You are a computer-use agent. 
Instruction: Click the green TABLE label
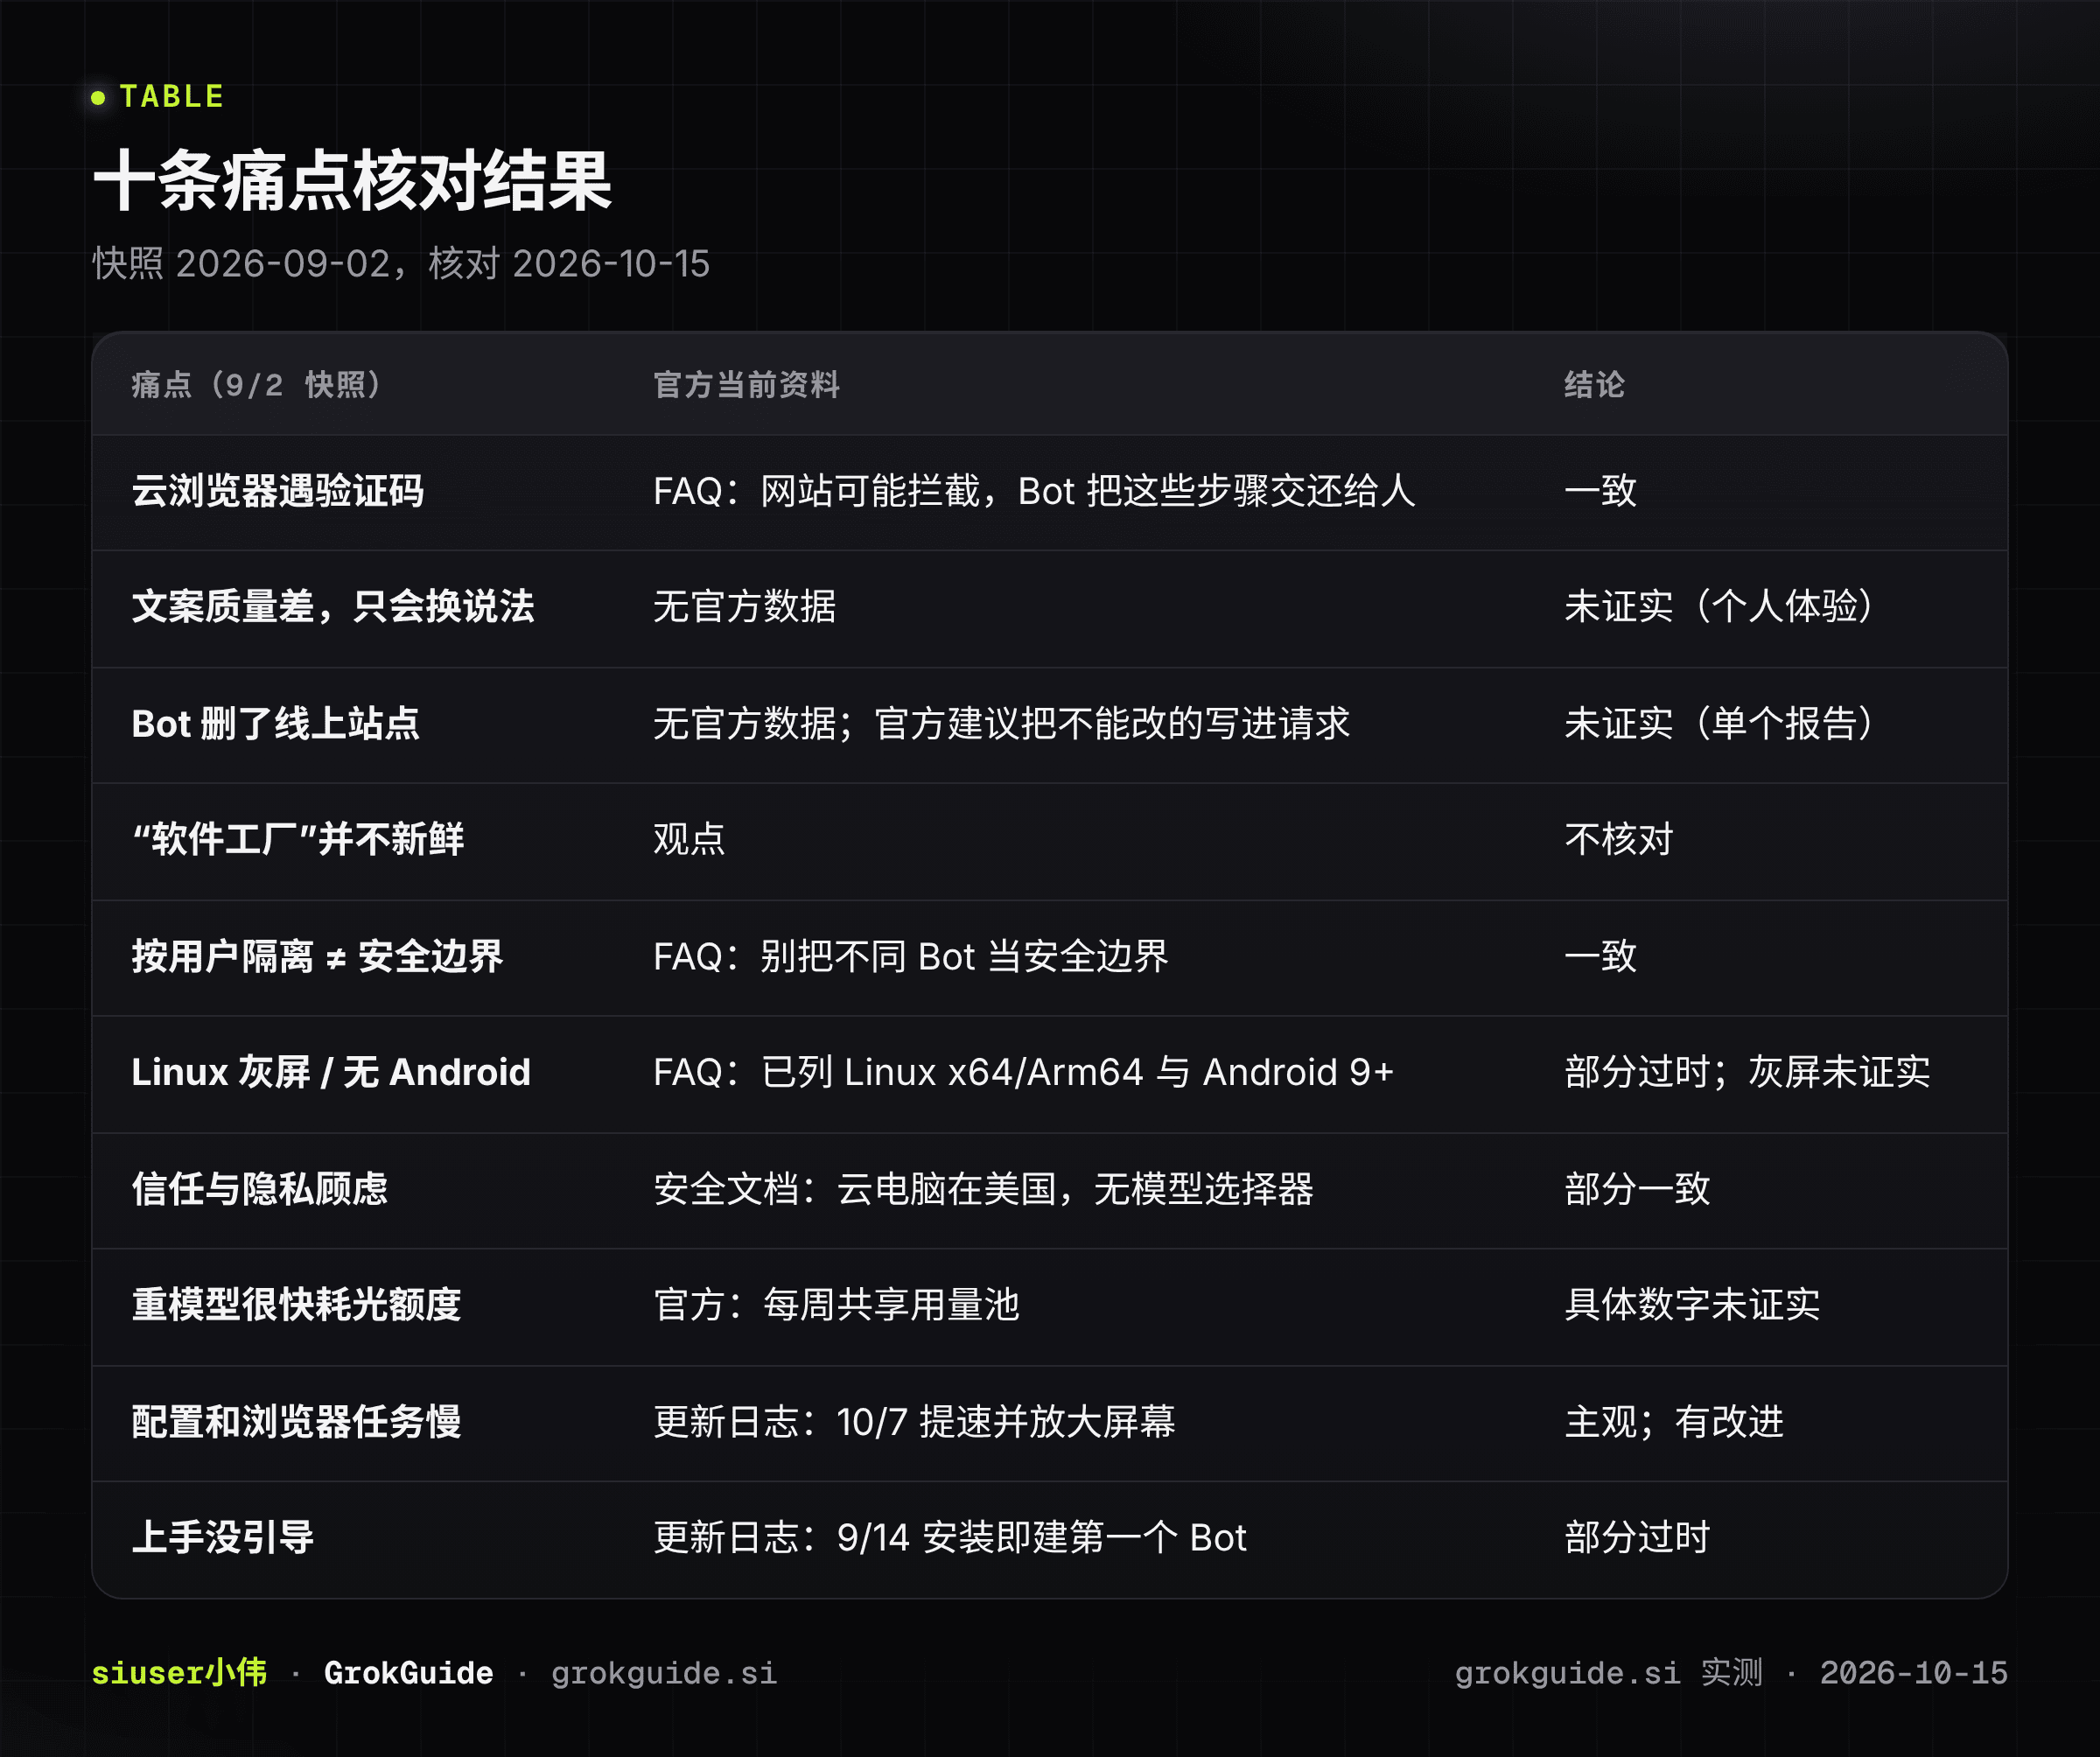click(171, 96)
